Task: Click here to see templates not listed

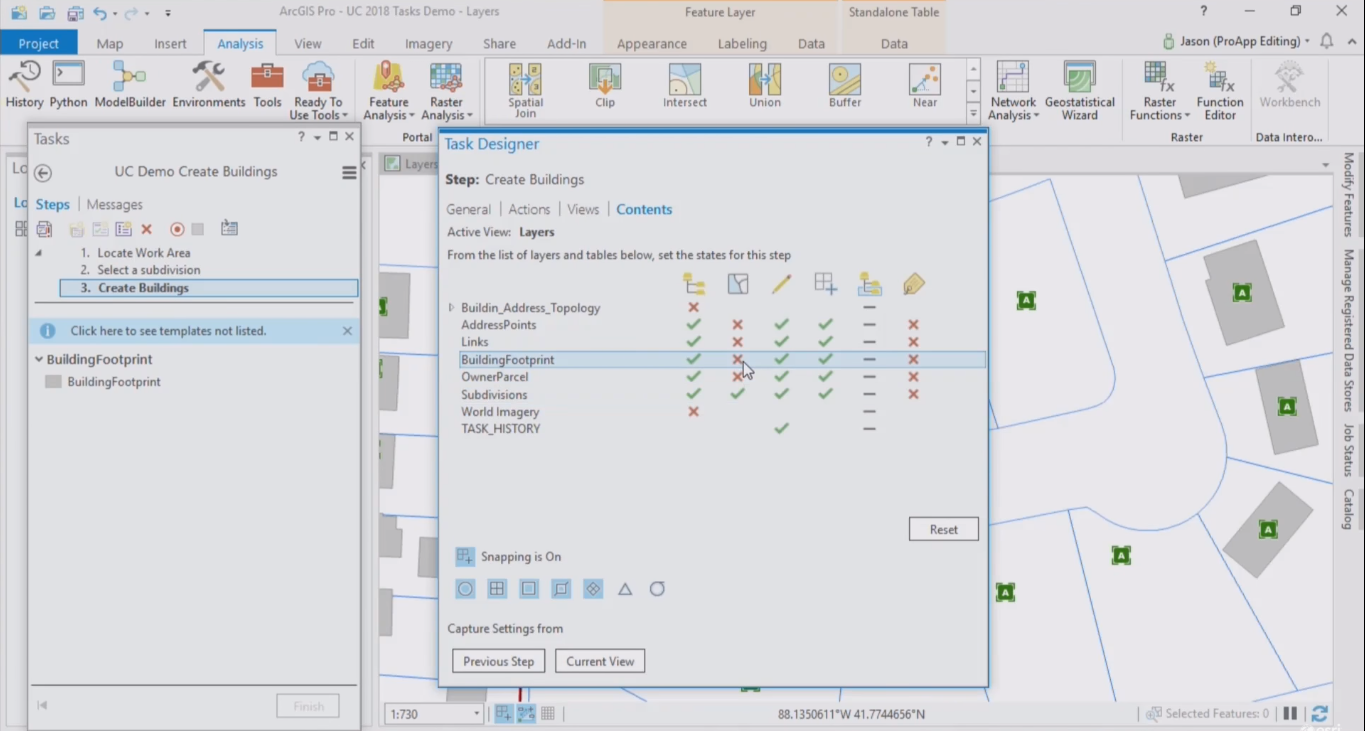Action: click(x=168, y=331)
